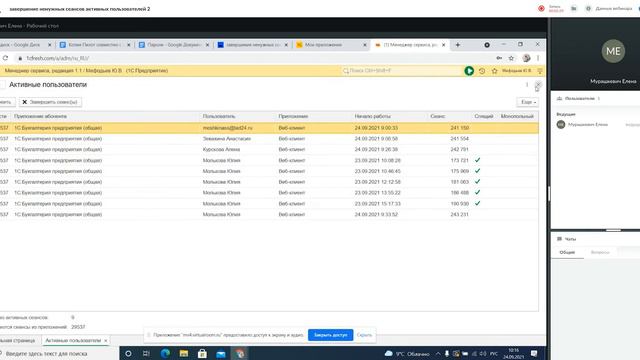Click the green play-circle icon in 1C header
This screenshot has height=360, width=640.
pos(469,71)
